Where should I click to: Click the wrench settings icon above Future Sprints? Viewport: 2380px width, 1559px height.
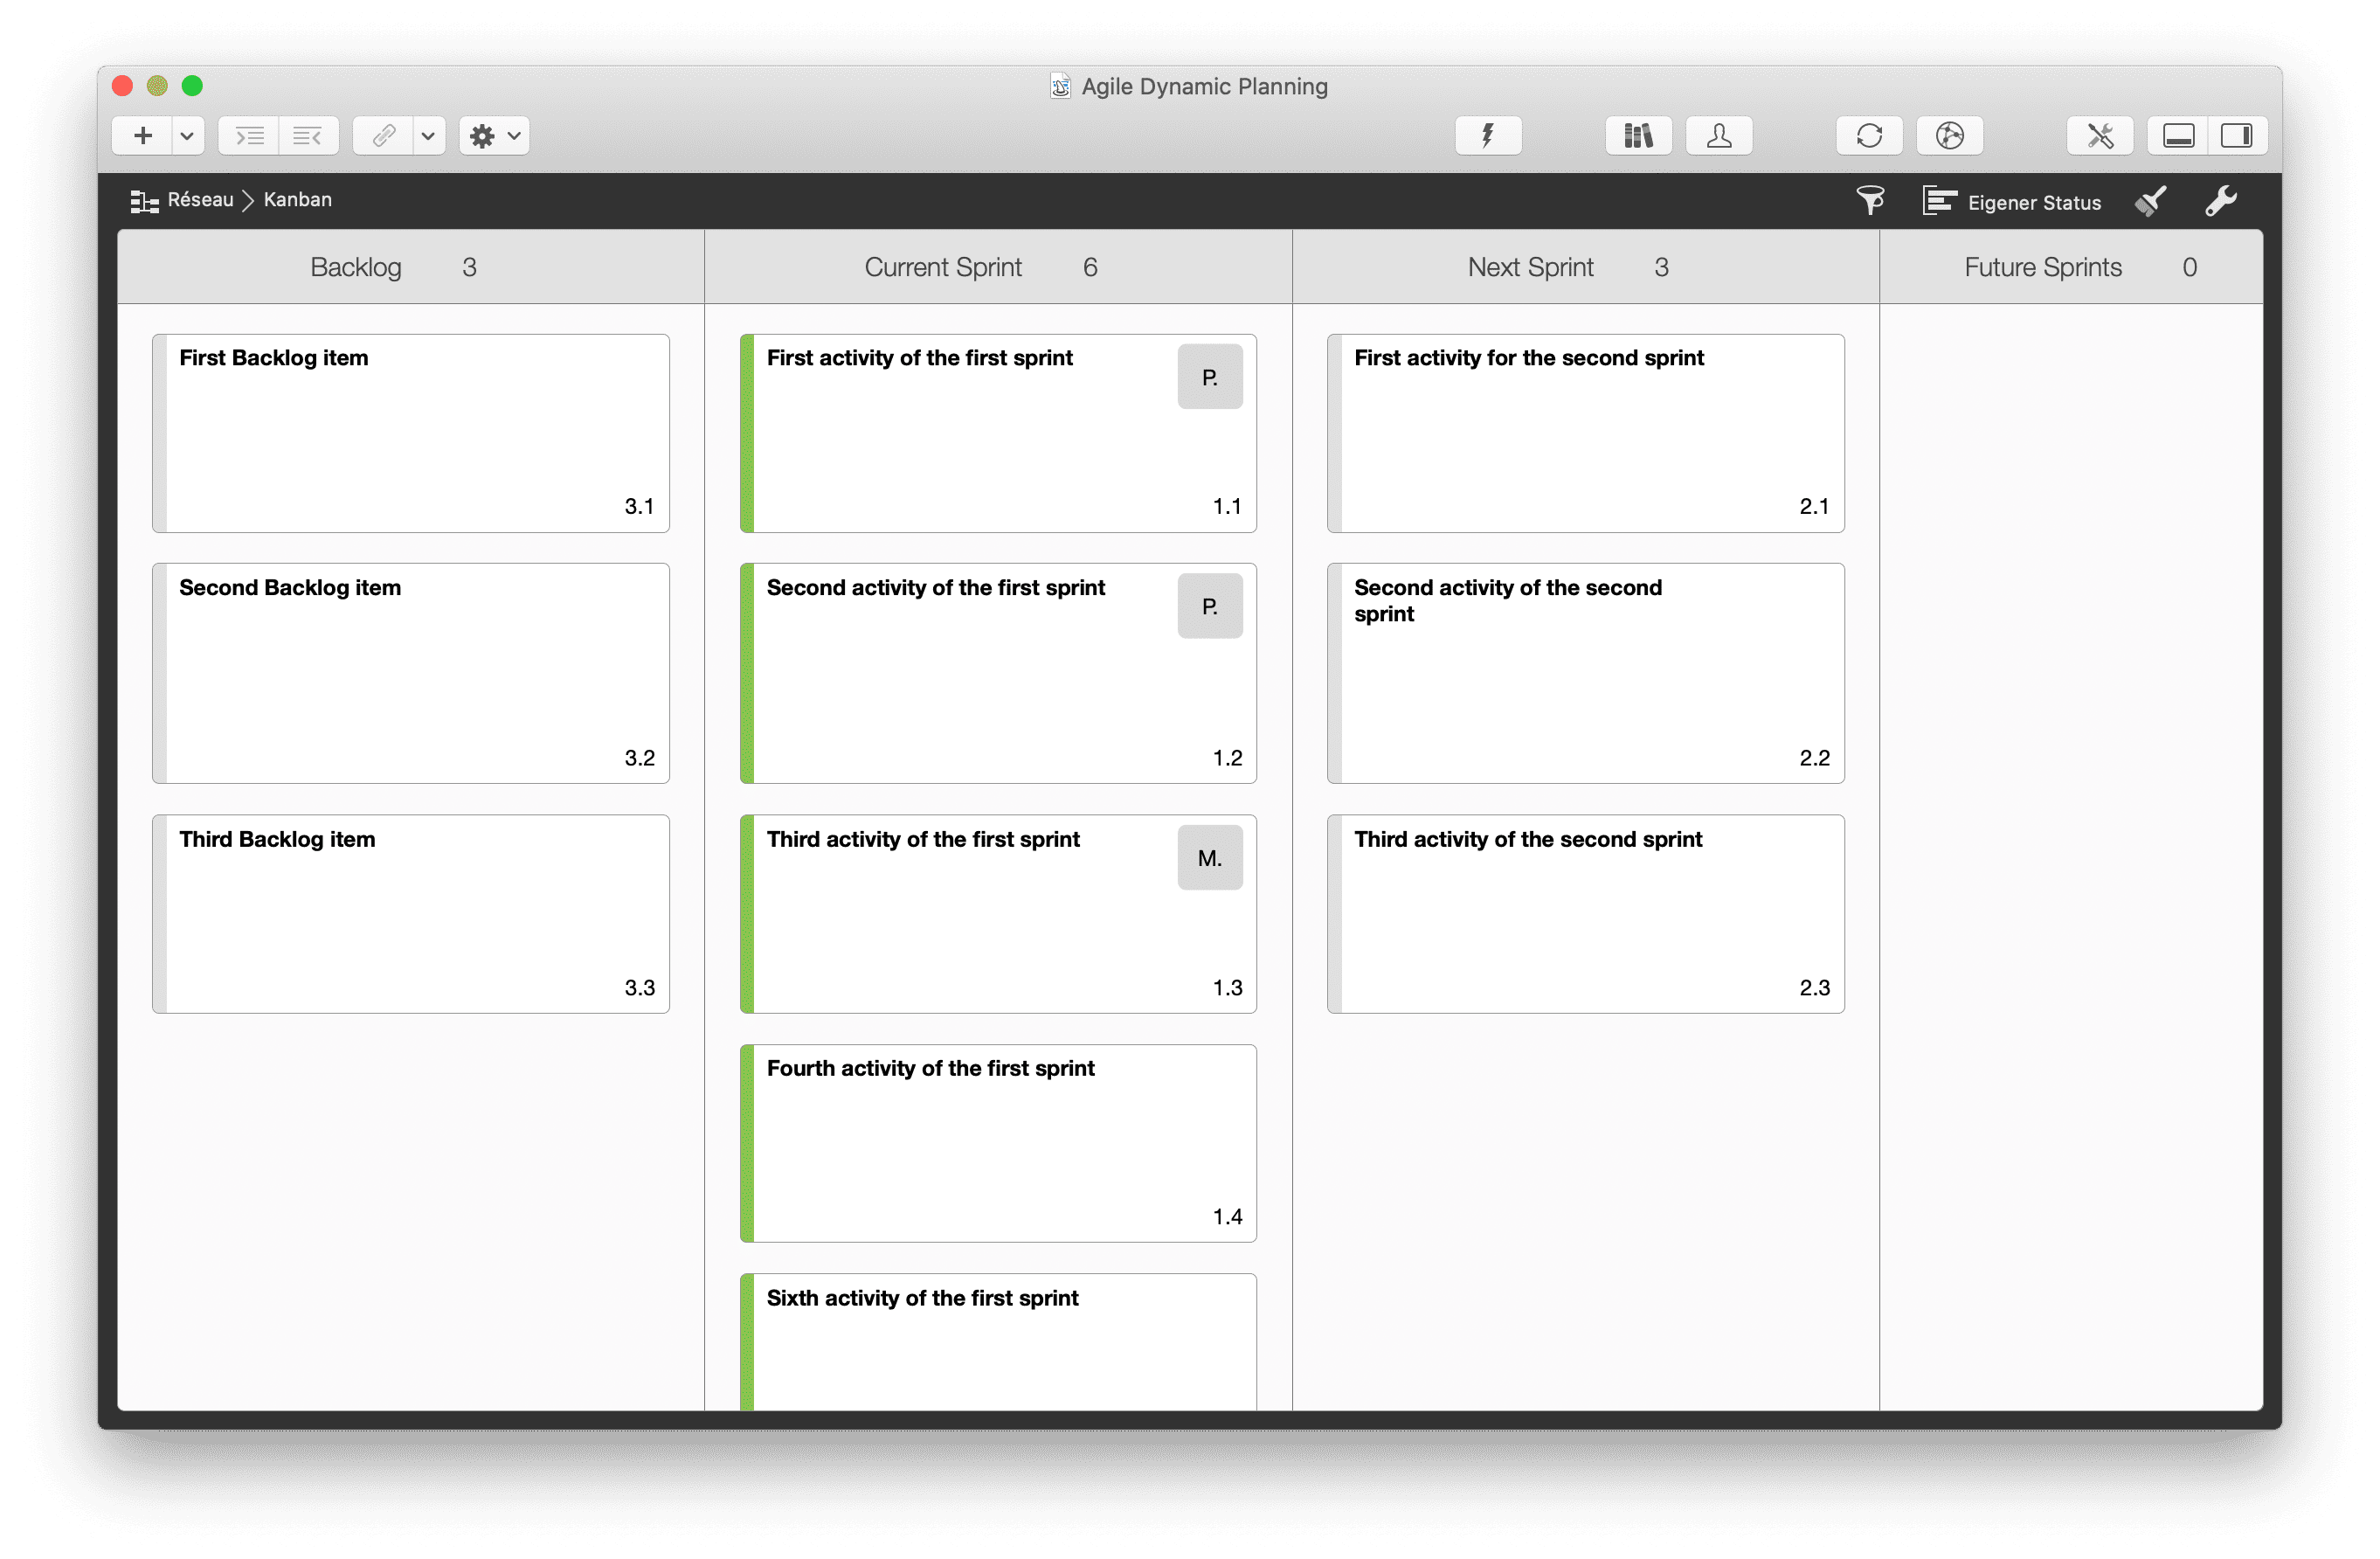point(2222,201)
